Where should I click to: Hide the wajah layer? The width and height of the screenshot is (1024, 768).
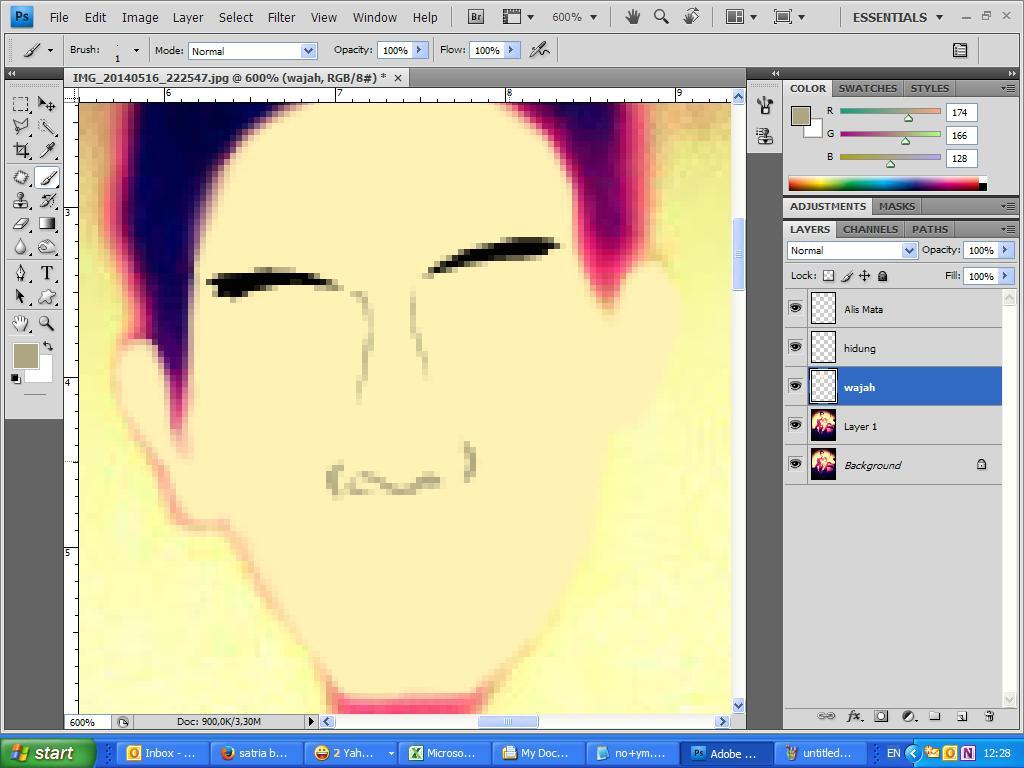point(795,386)
